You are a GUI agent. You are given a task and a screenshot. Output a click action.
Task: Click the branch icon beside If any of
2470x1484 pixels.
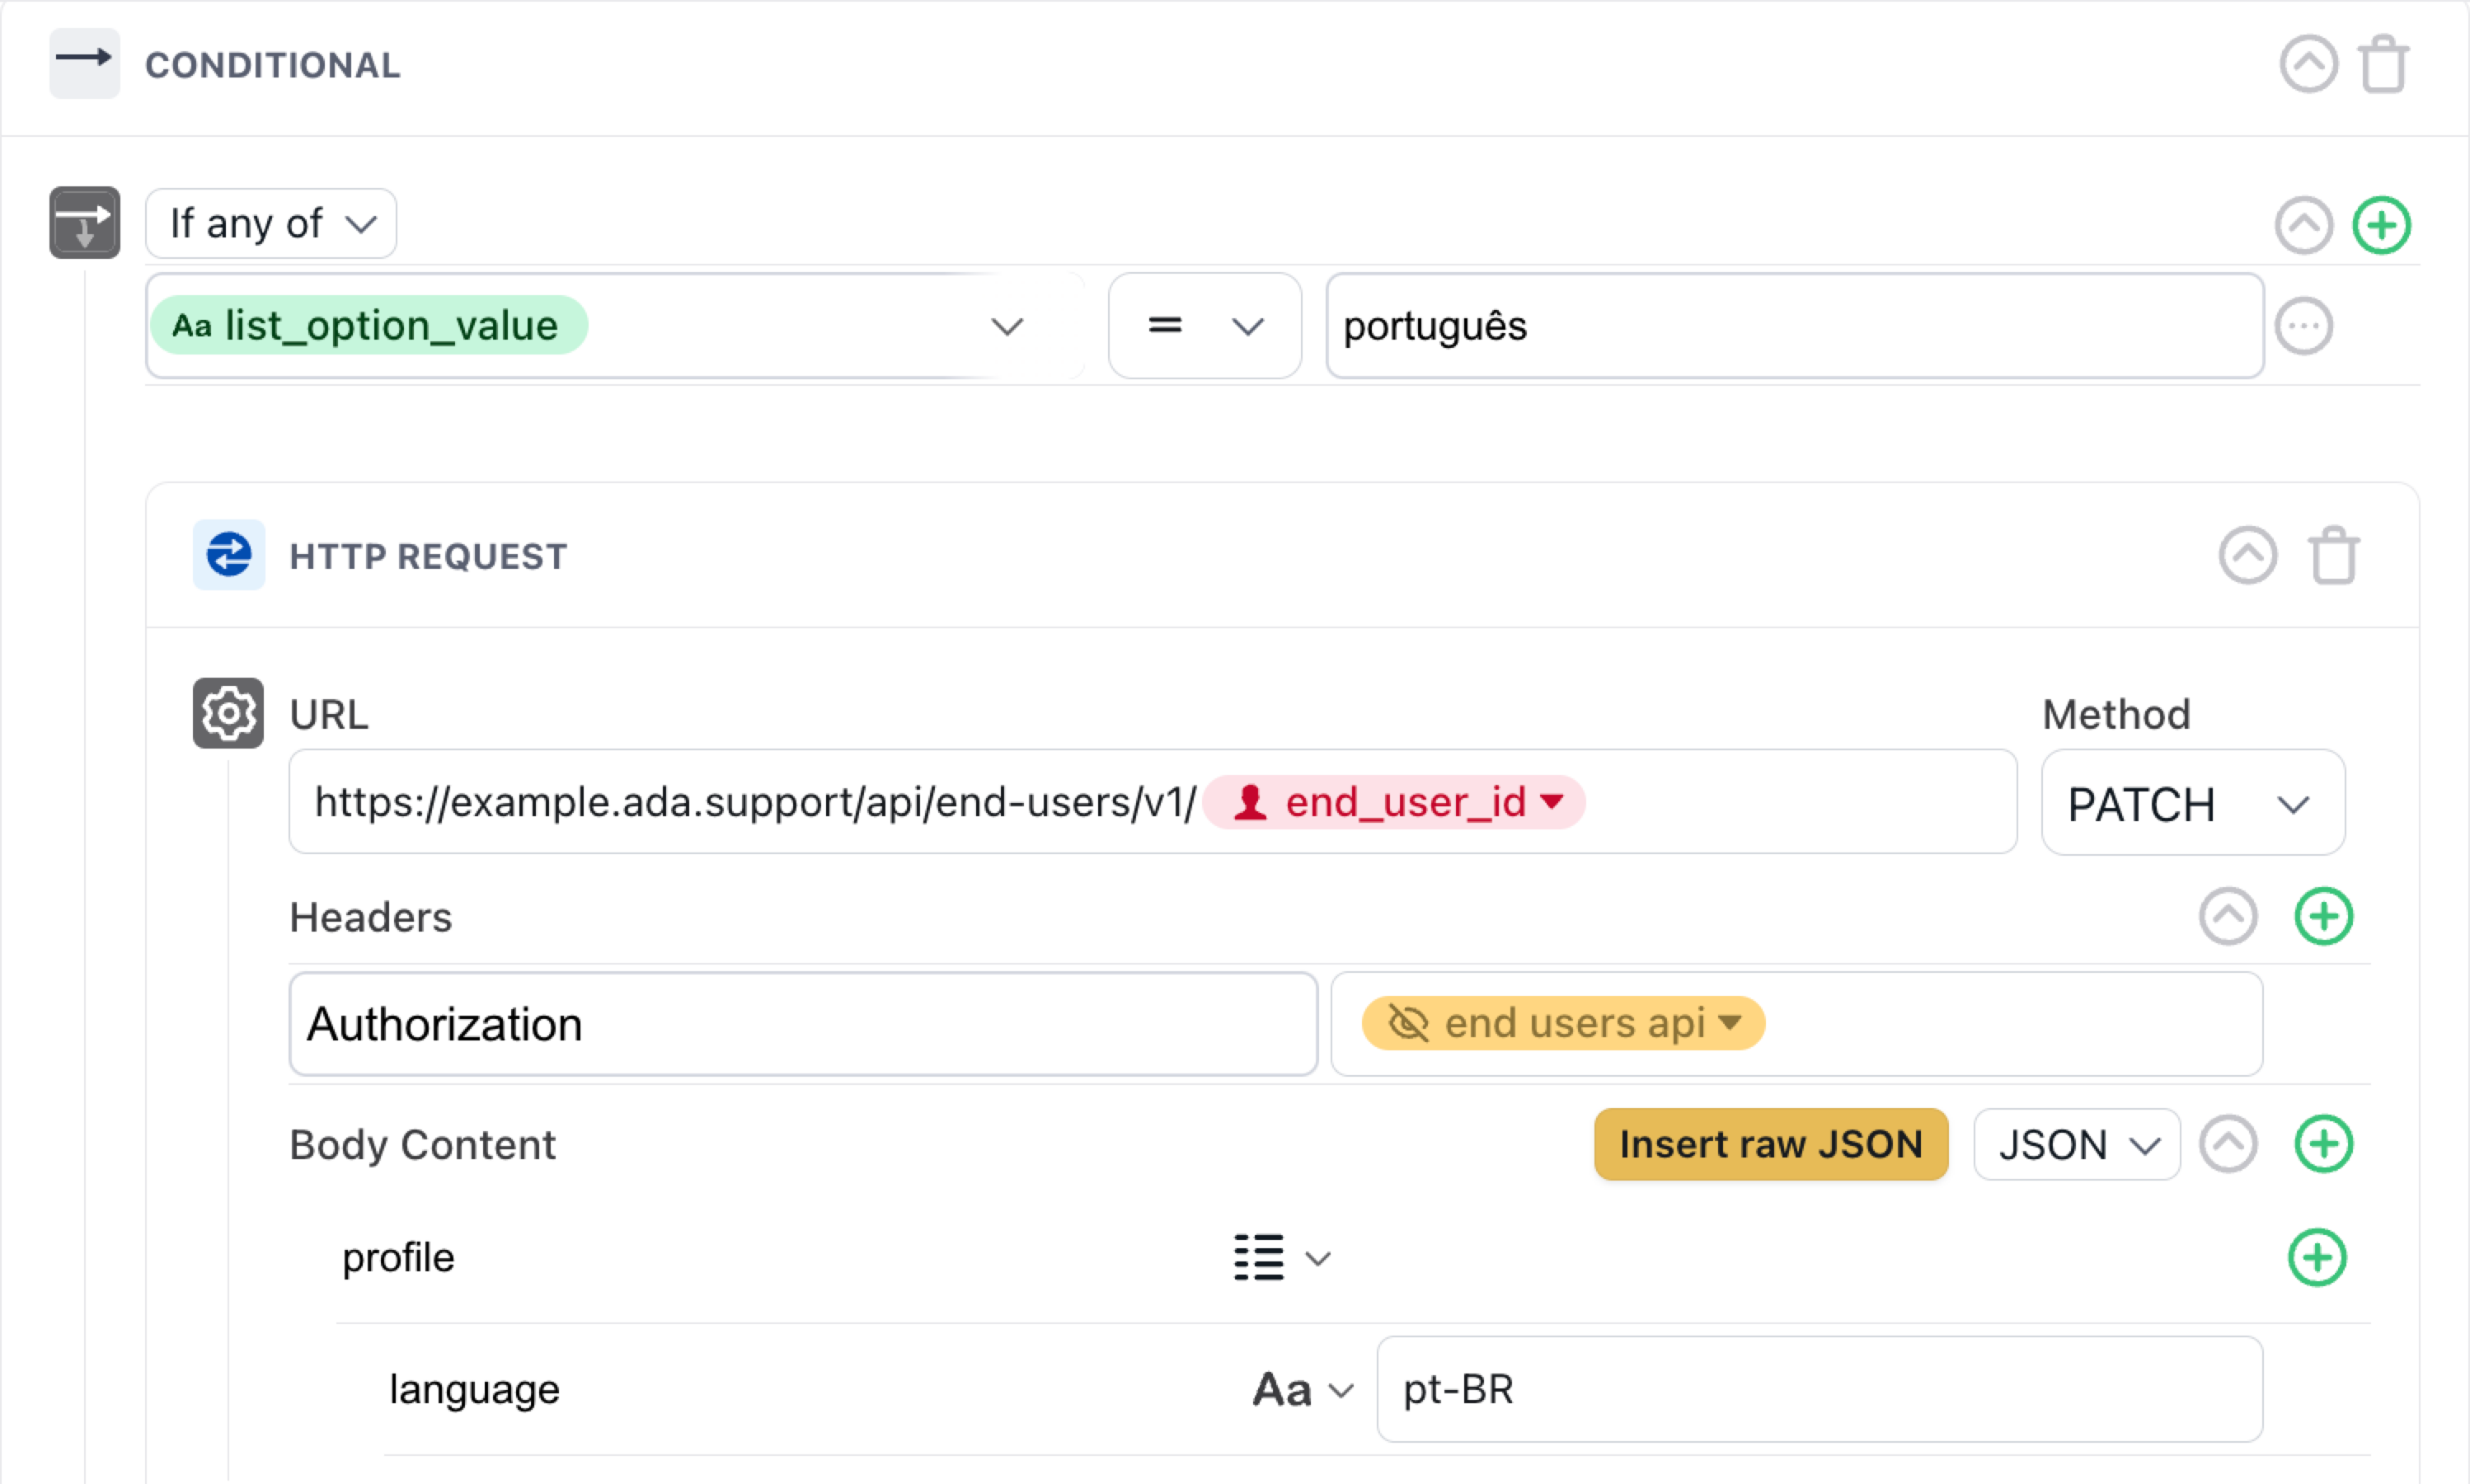coord(84,222)
